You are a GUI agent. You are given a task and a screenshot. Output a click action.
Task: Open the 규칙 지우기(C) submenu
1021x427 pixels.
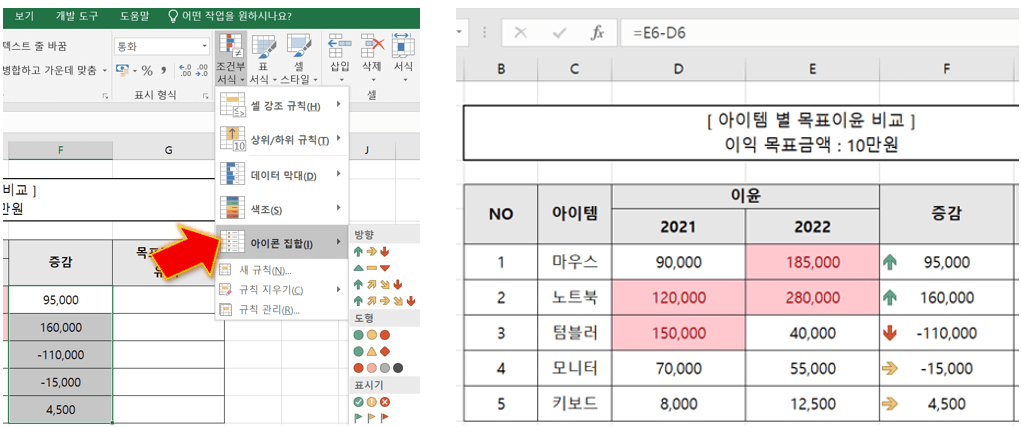click(x=282, y=290)
